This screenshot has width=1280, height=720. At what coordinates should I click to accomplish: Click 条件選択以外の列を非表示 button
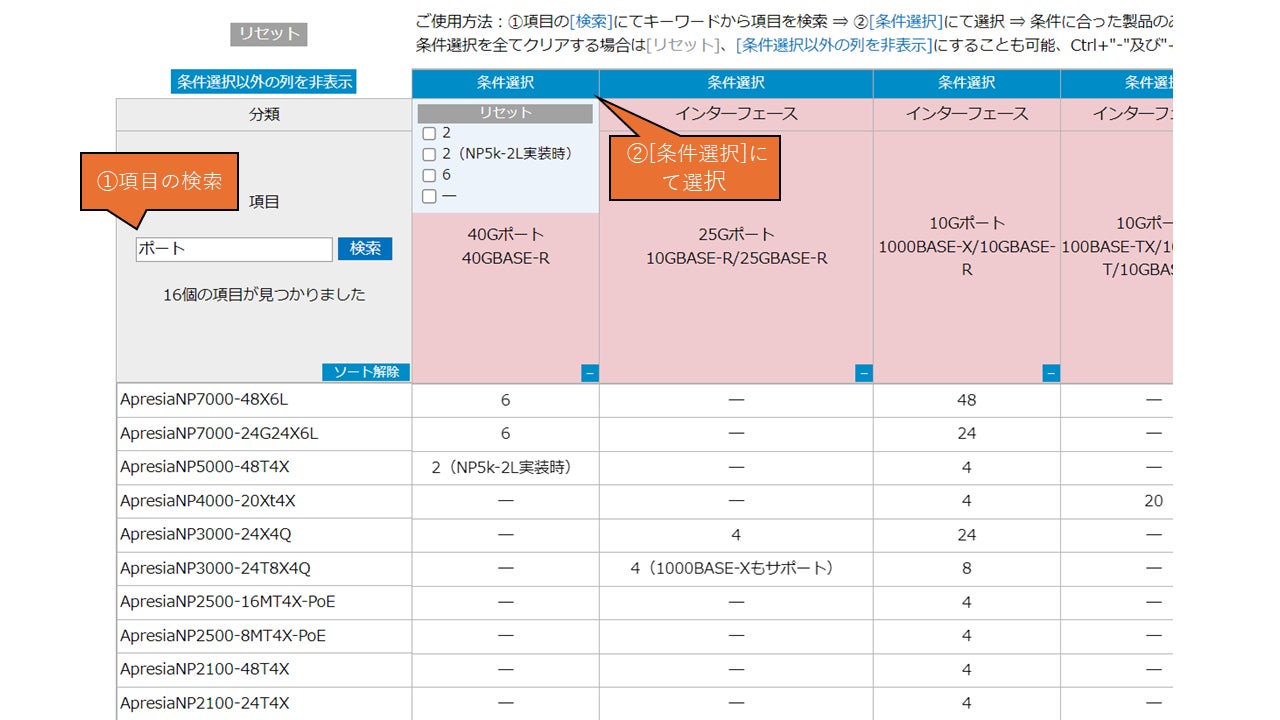(x=264, y=82)
